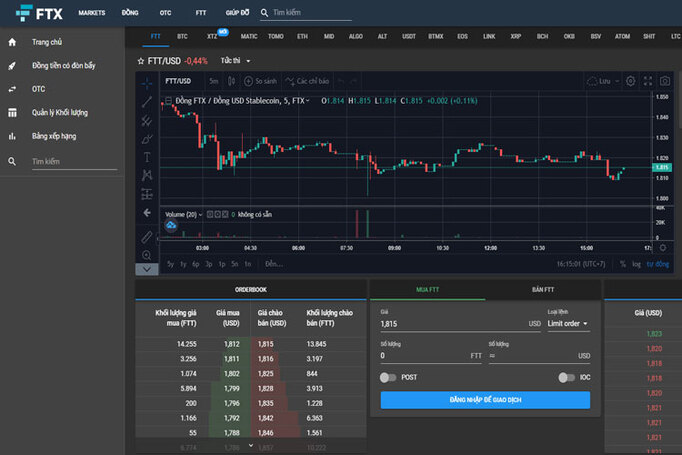Select the pitchfork drawing tool
Screen dimensions: 682x455
pyautogui.click(x=147, y=120)
